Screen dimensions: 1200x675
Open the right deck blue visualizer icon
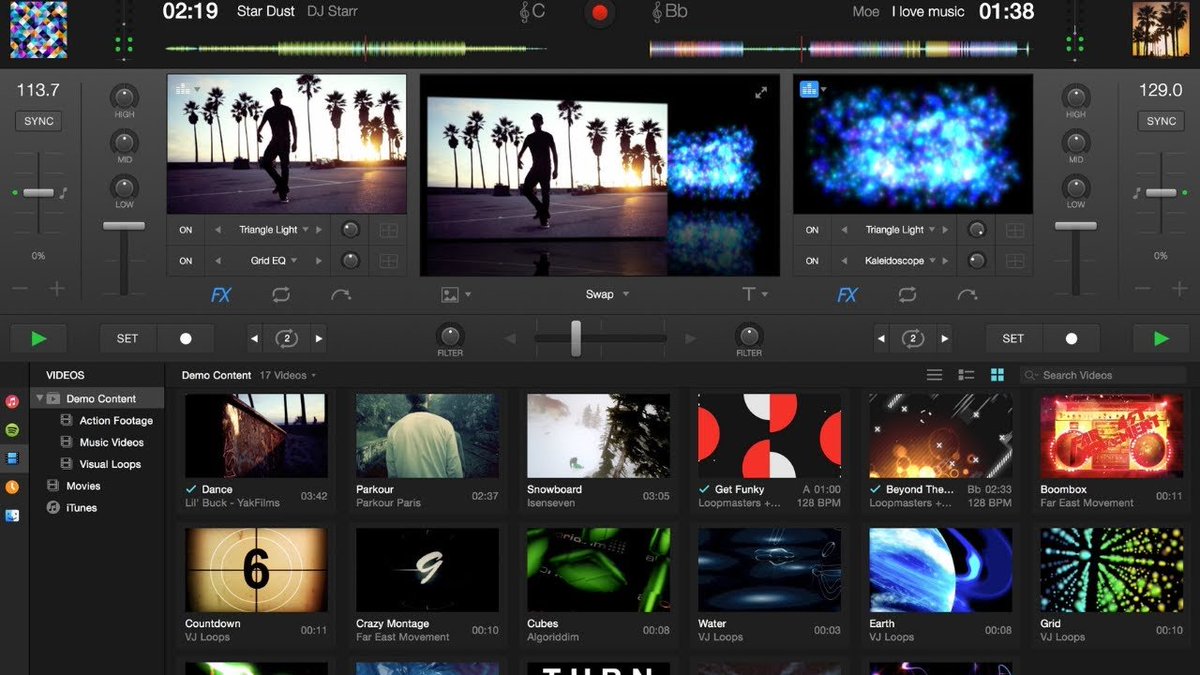click(809, 89)
